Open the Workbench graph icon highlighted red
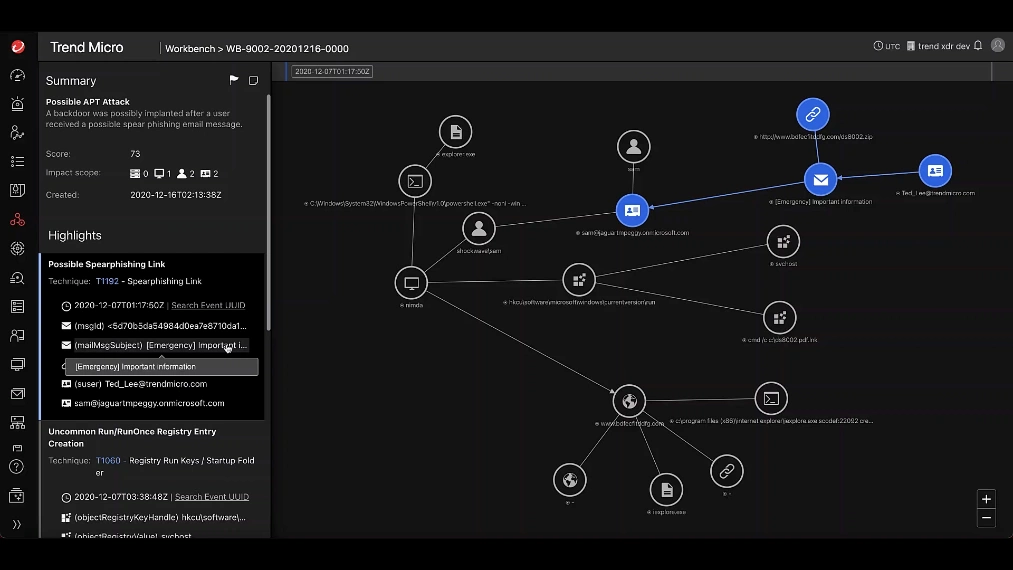Image resolution: width=1013 pixels, height=570 pixels. [x=17, y=220]
